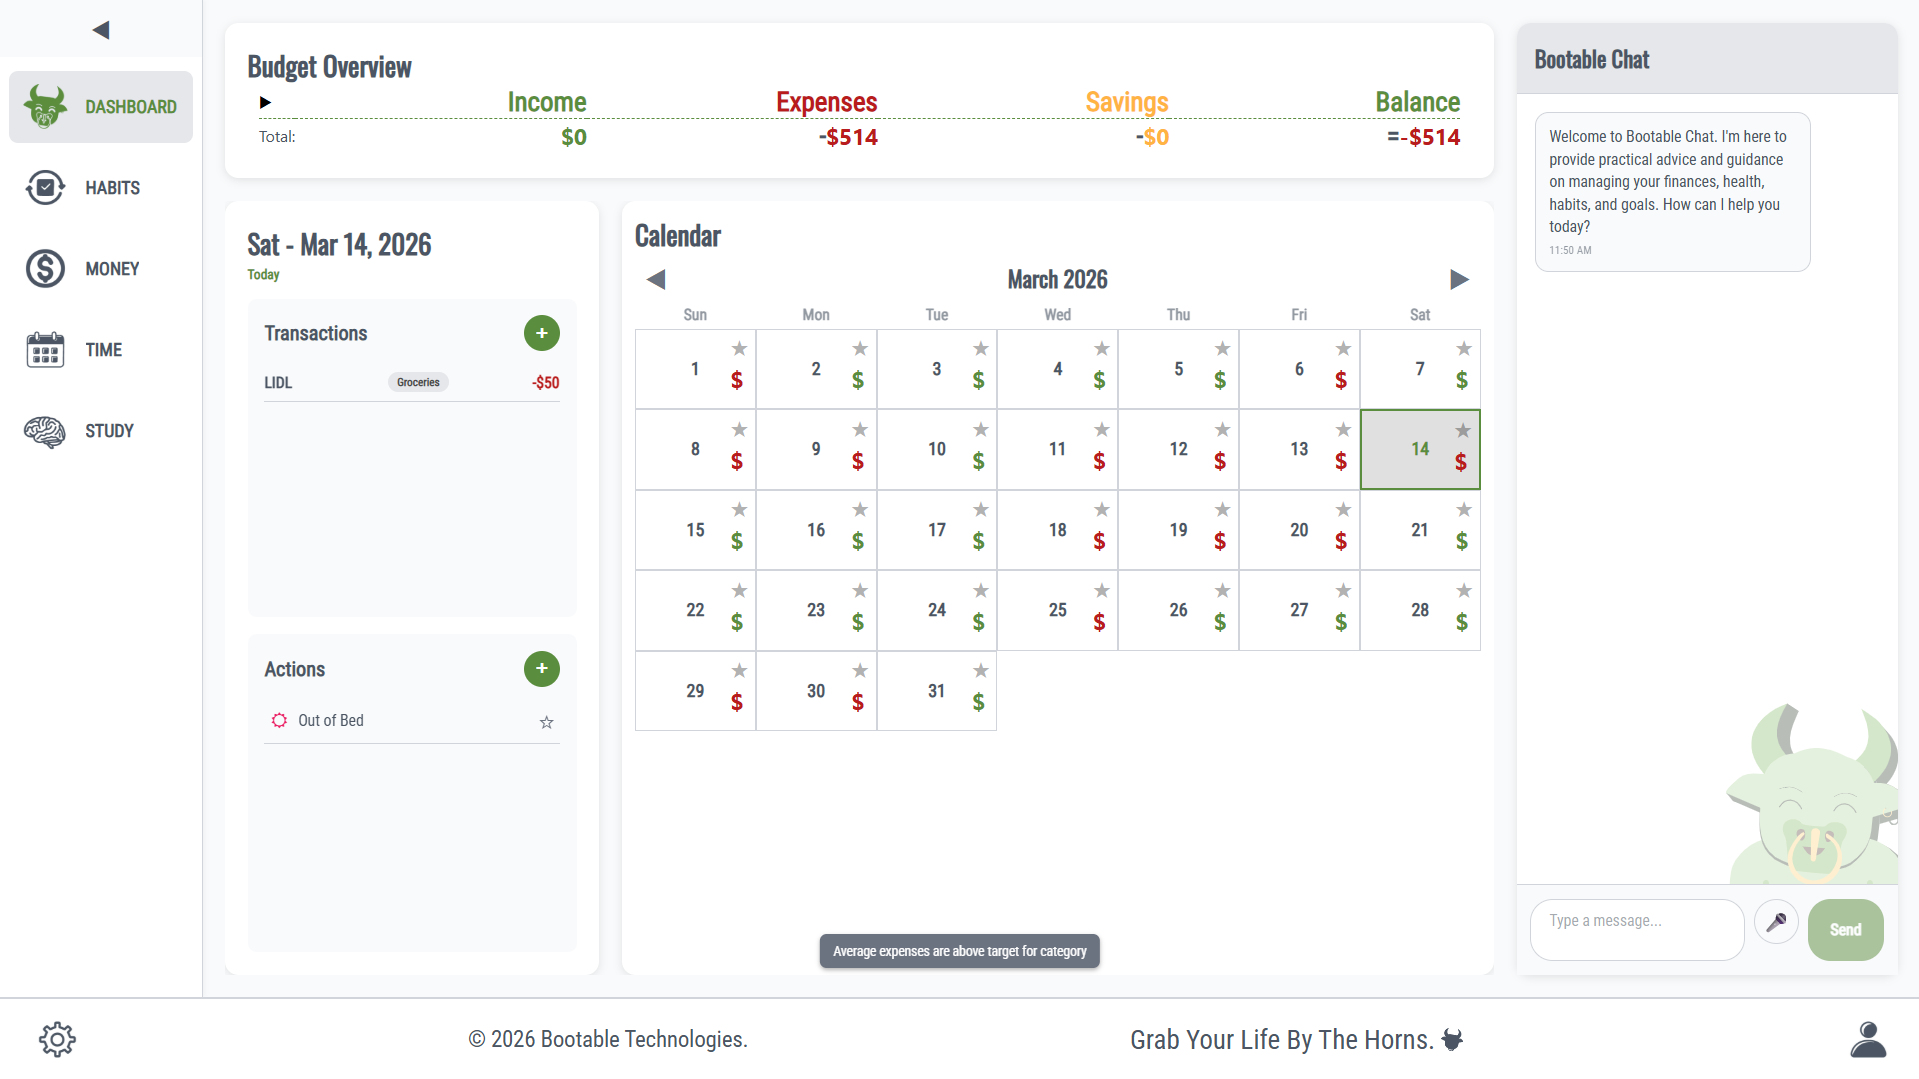Toggle the star for March 1 calendar cell
This screenshot has width=1919, height=1079.
tap(738, 348)
